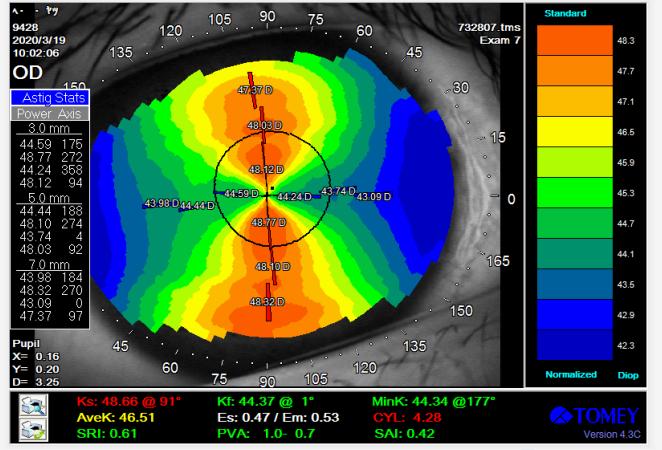This screenshot has width=662, height=450.
Task: Click the TOMEY logo
Action: coord(594,416)
